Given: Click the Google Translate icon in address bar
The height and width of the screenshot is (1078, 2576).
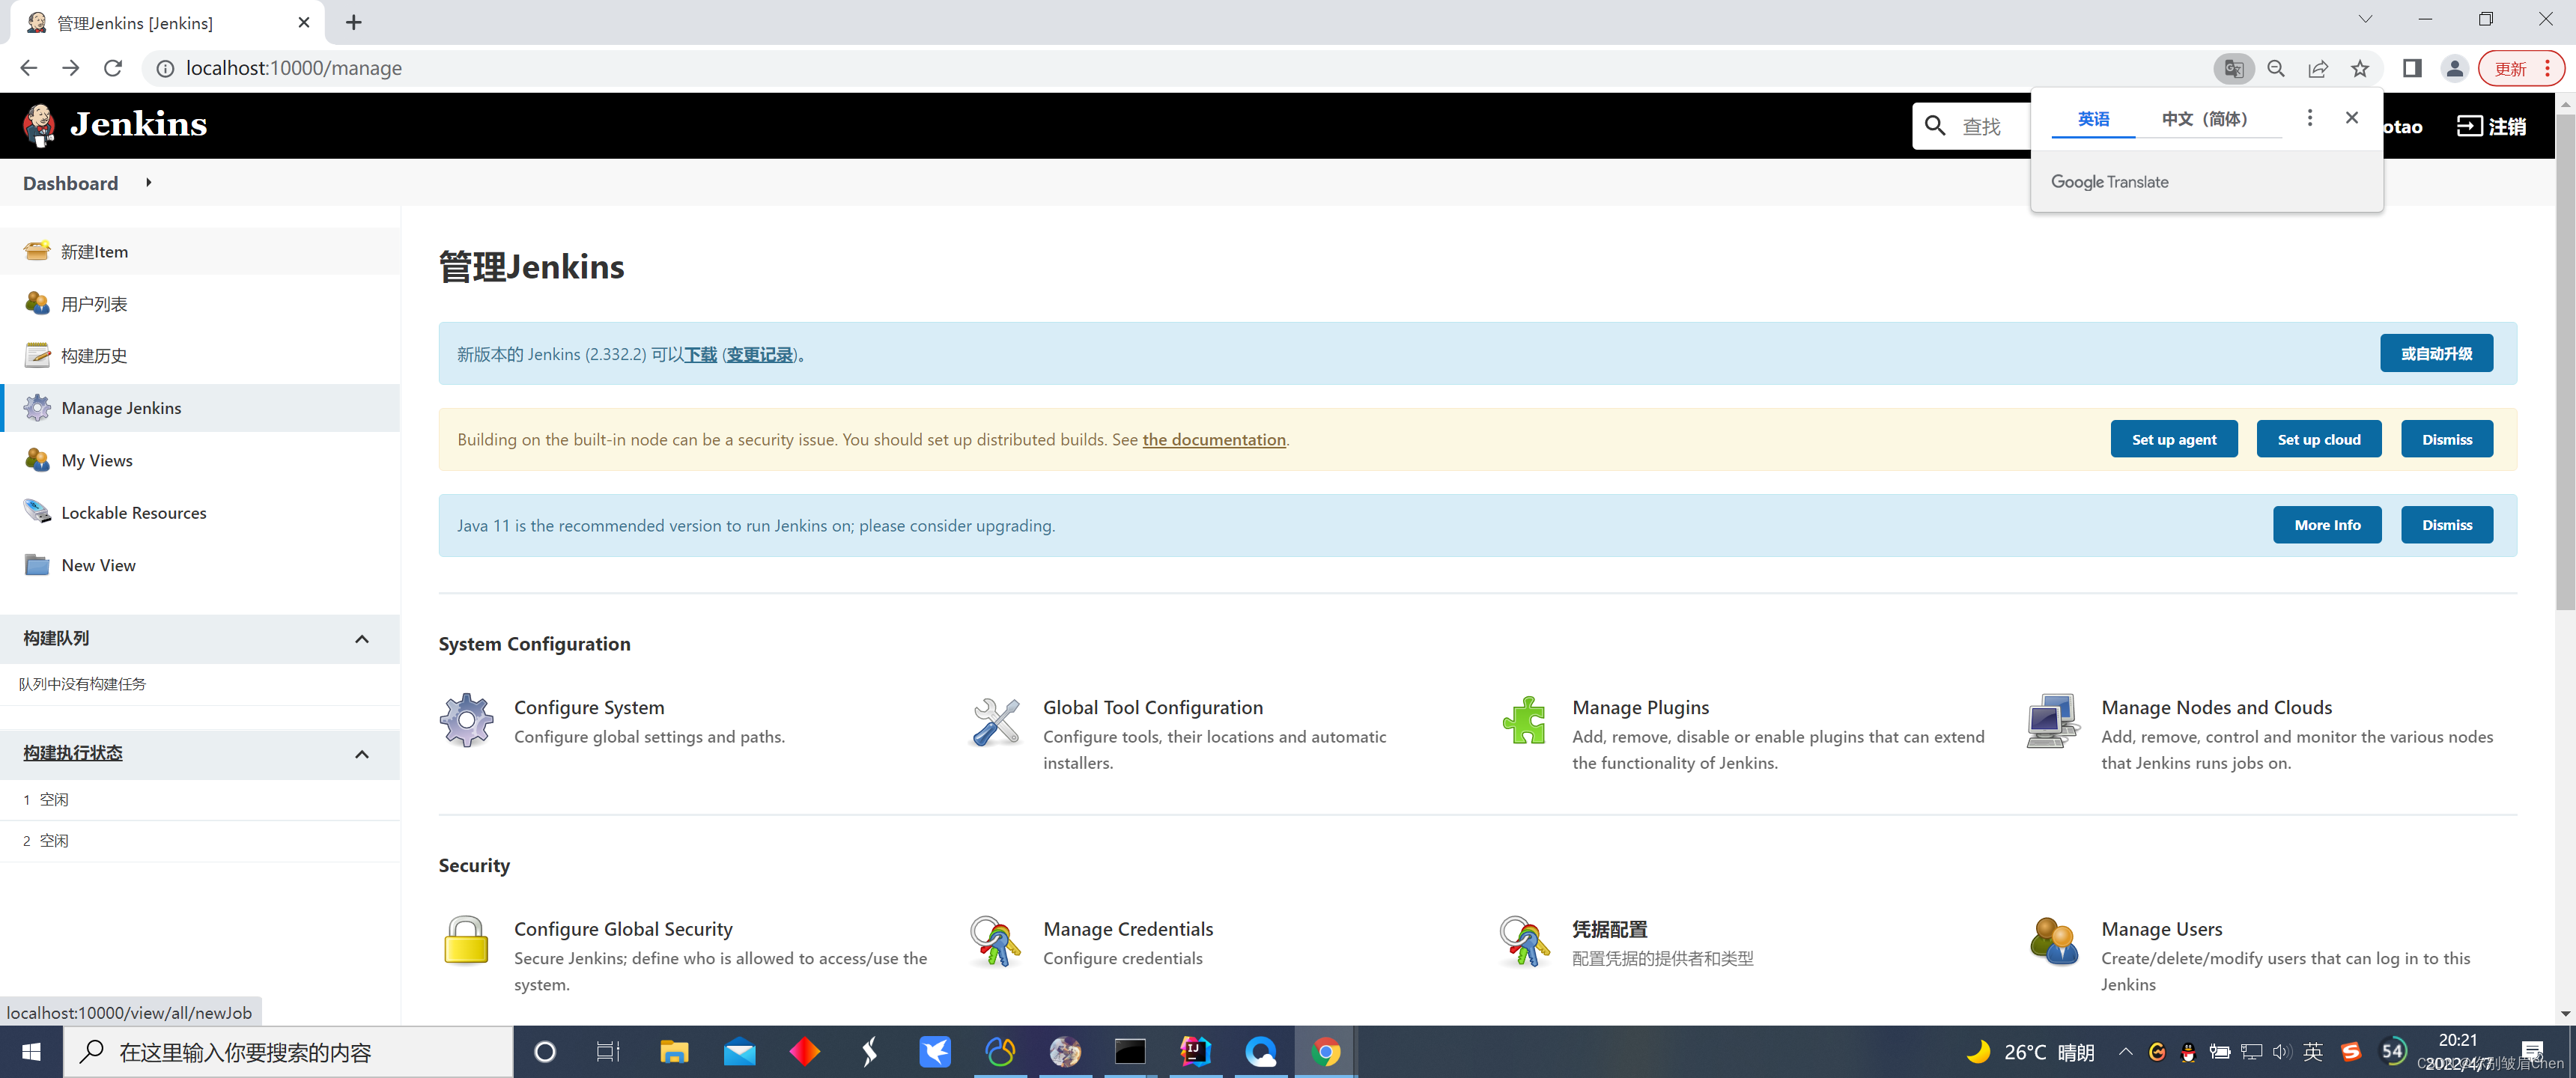Looking at the screenshot, I should click(2233, 68).
